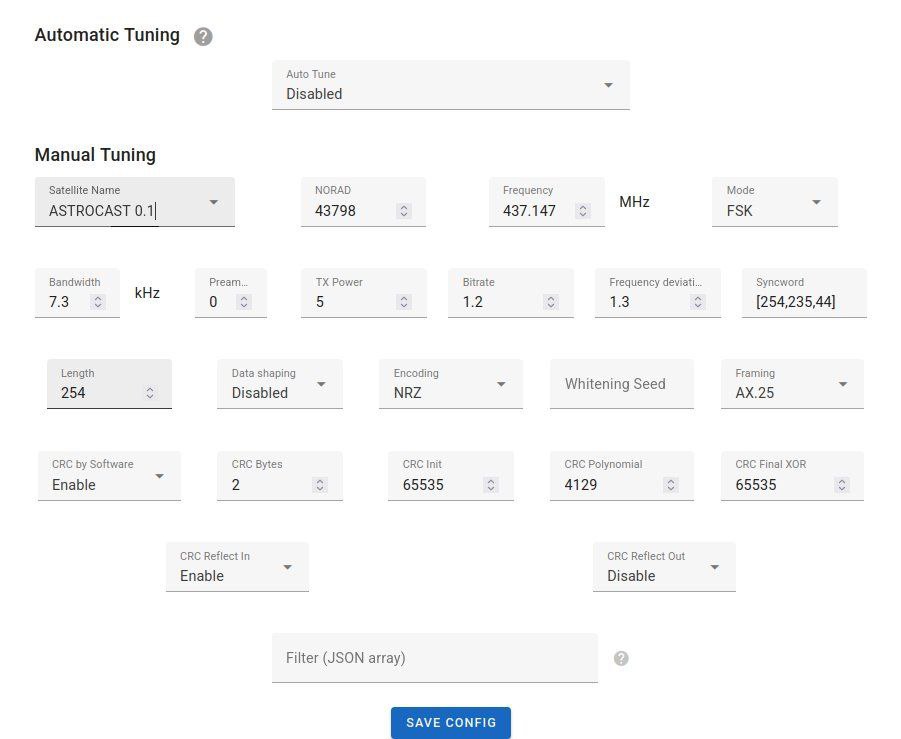The image size is (901, 739).
Task: Click the Whitening Seed field
Action: tap(621, 384)
